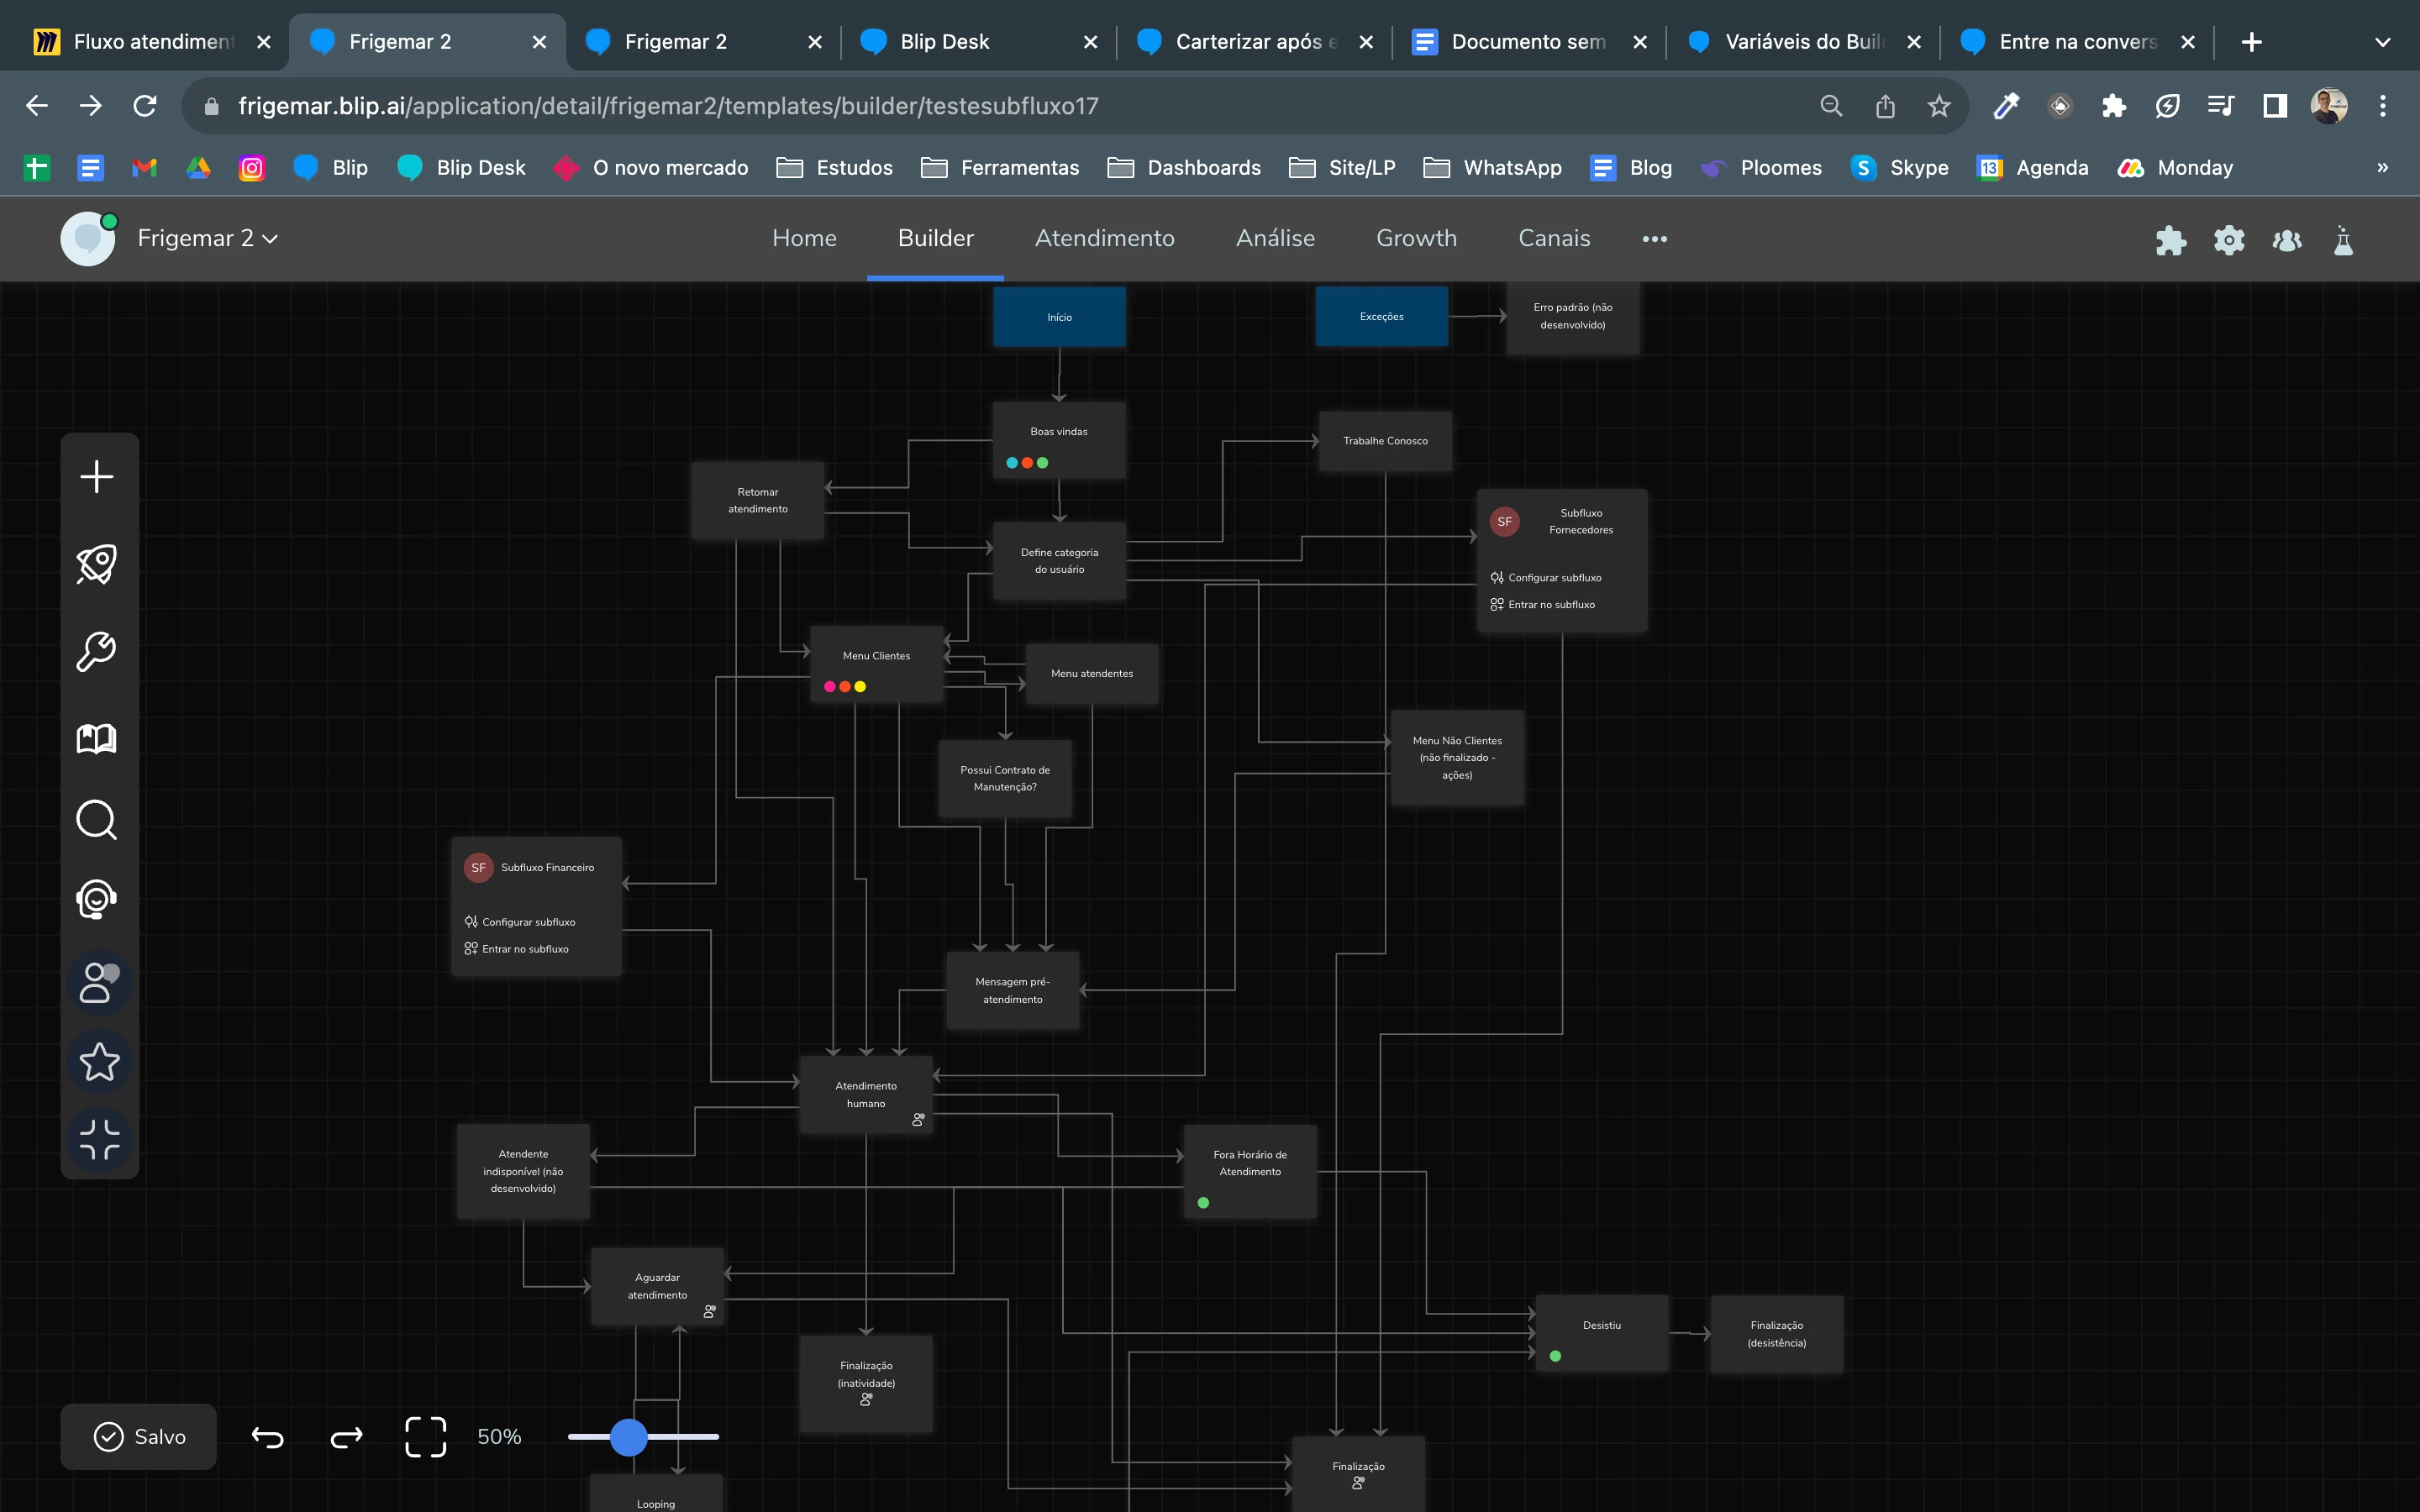Switch to the Atendimento tab
The width and height of the screenshot is (2420, 1512).
[x=1104, y=238]
